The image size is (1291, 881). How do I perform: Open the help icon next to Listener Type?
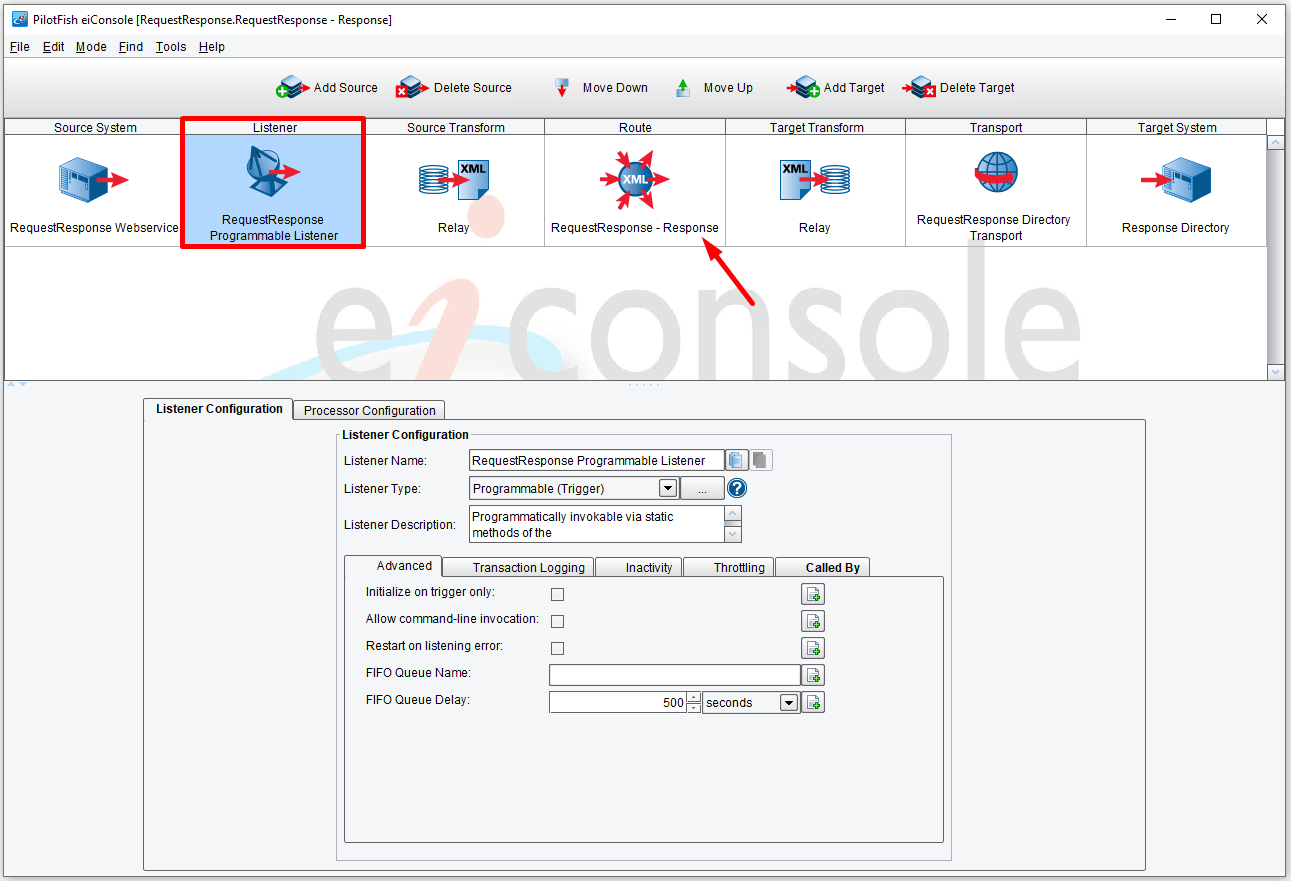[737, 489]
